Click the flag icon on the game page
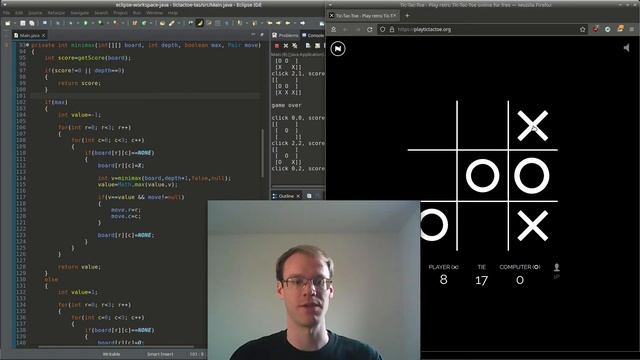 tap(338, 49)
